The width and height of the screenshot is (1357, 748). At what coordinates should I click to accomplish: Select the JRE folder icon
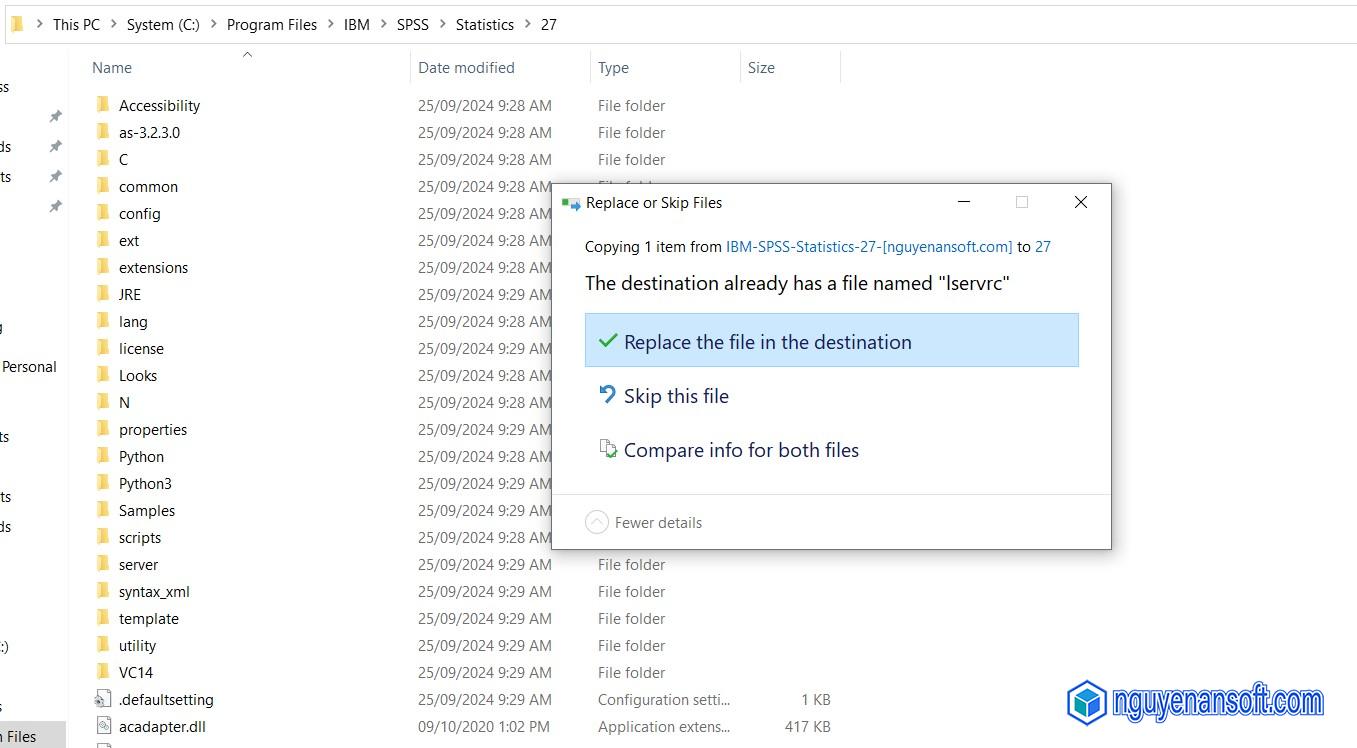[103, 294]
